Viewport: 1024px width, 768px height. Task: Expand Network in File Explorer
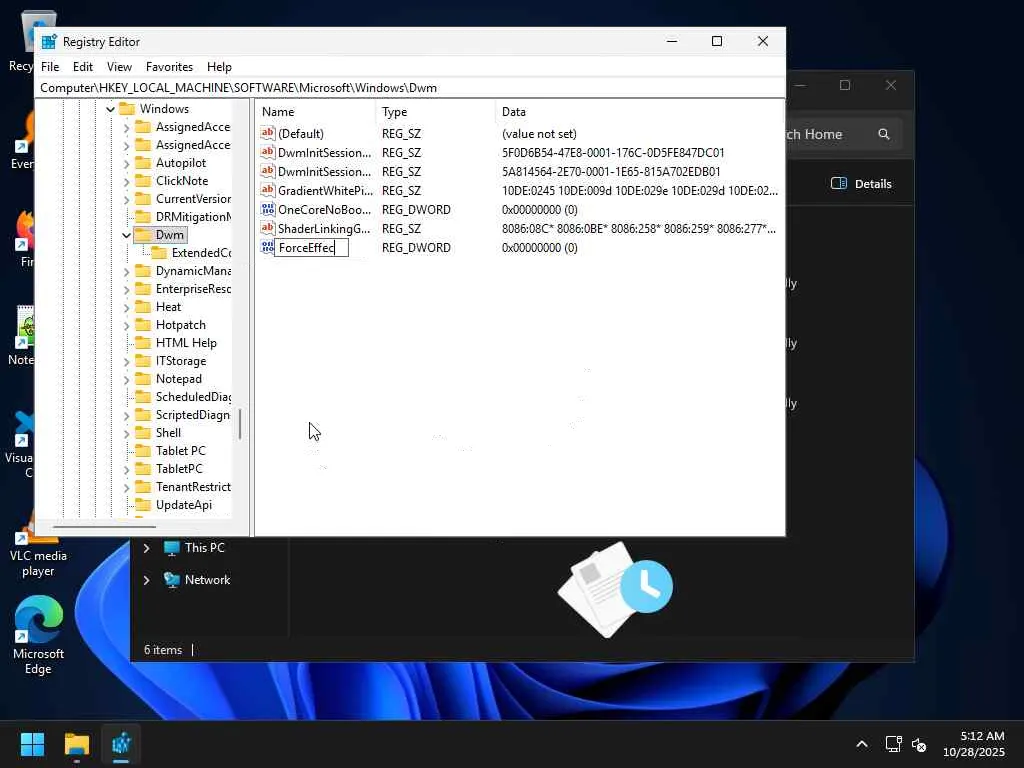coord(146,580)
